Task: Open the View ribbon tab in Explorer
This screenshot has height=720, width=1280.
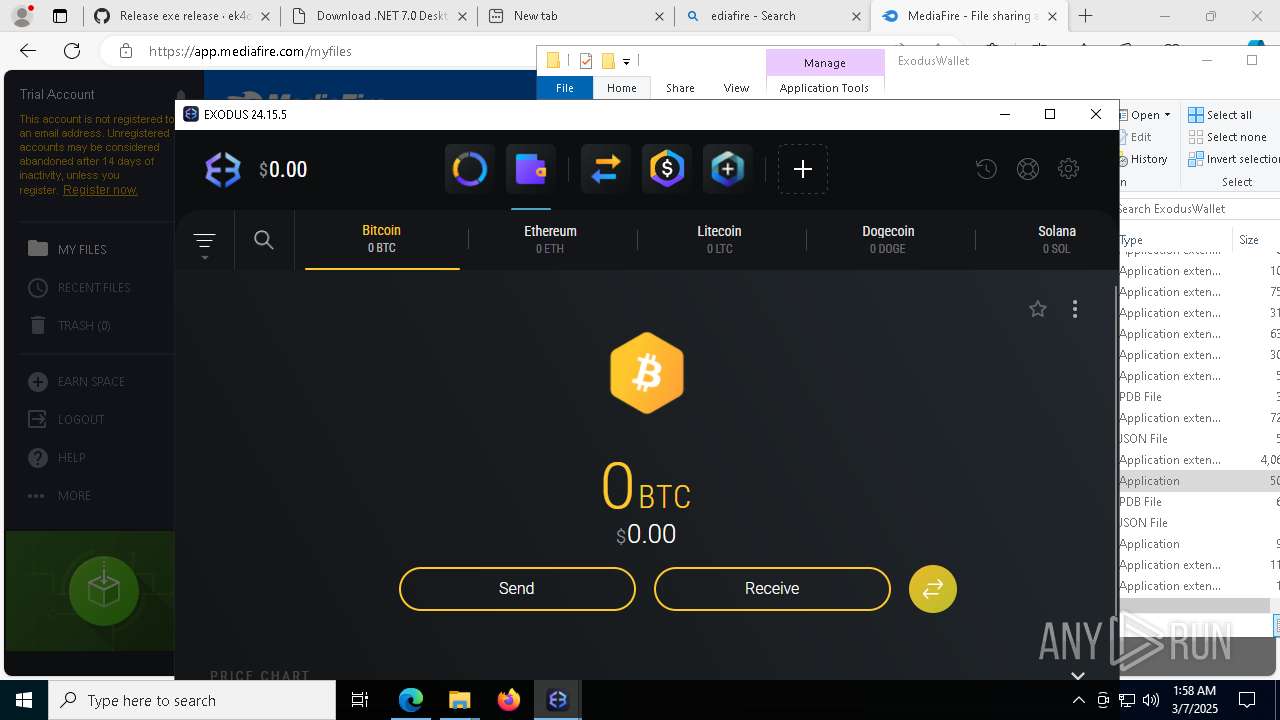Action: pos(736,88)
